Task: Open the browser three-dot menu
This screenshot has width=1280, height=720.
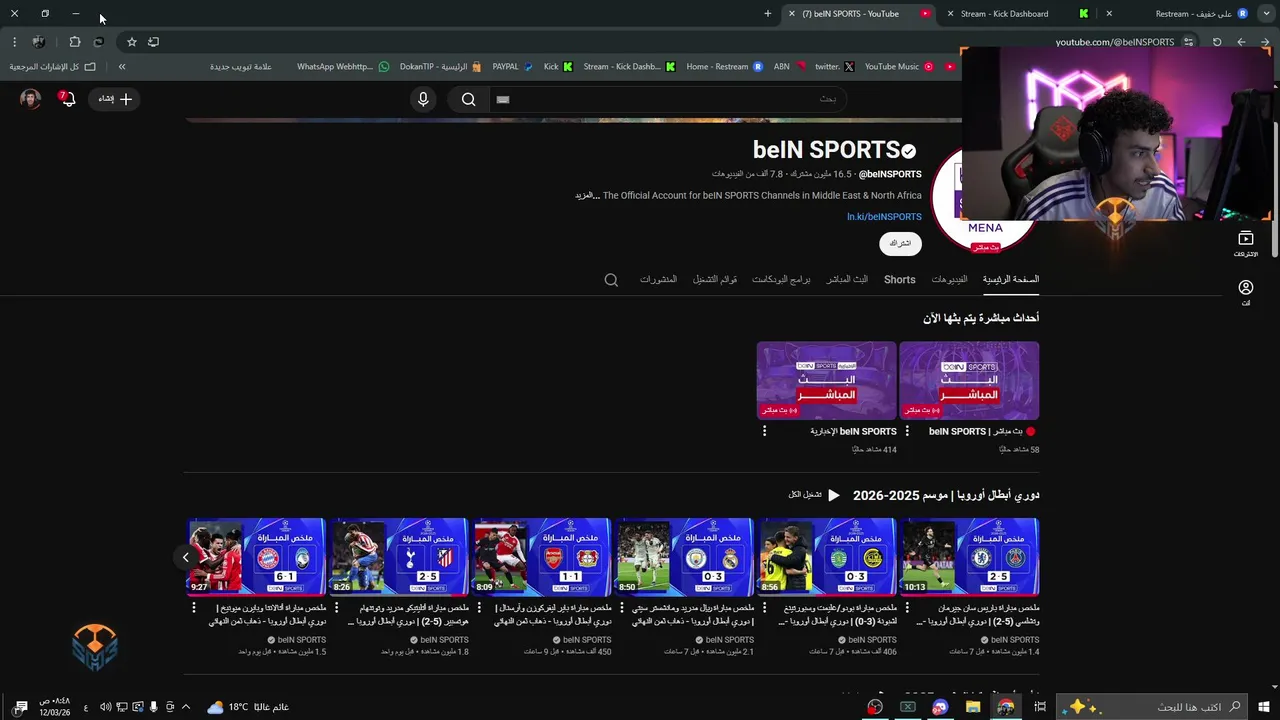Action: click(14, 42)
